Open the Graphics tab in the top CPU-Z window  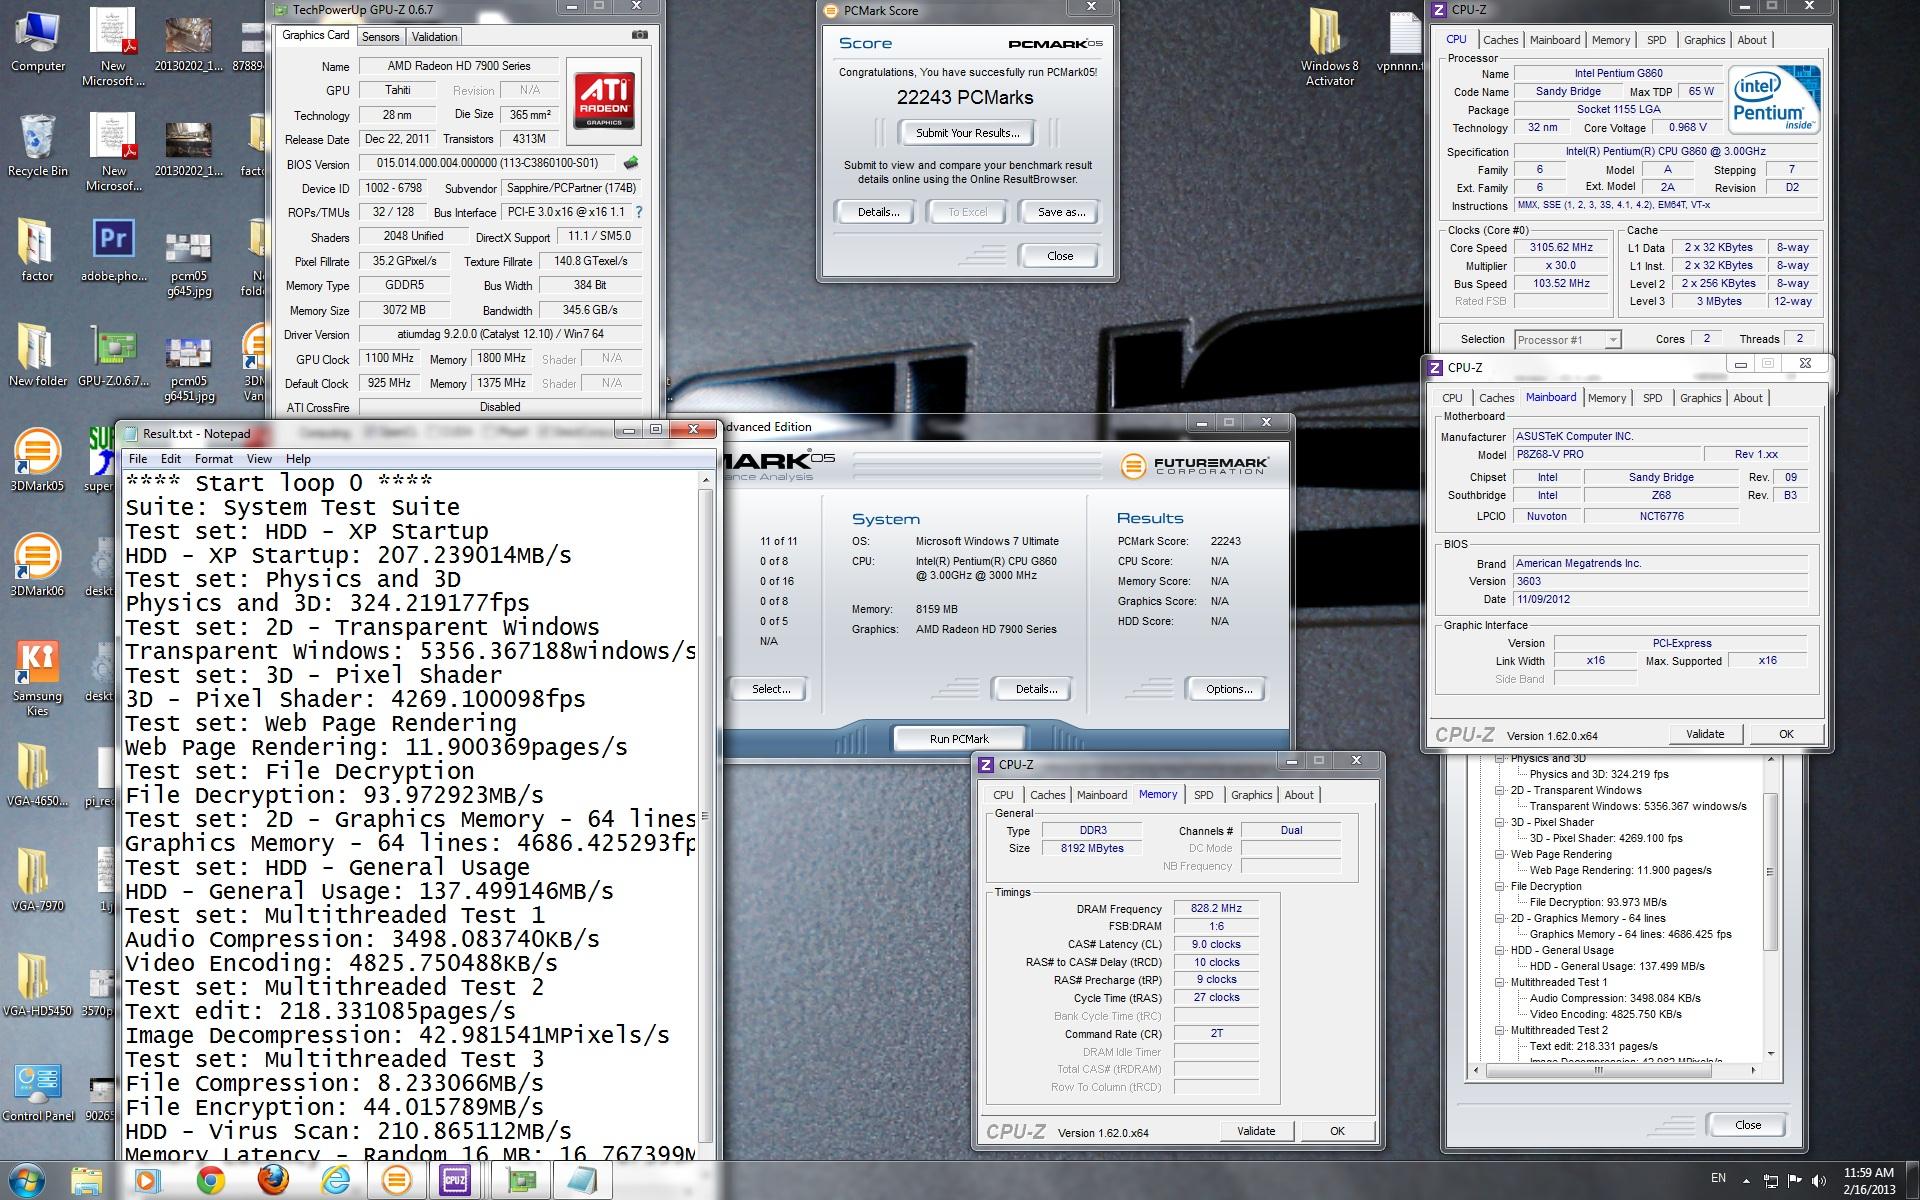[1704, 40]
